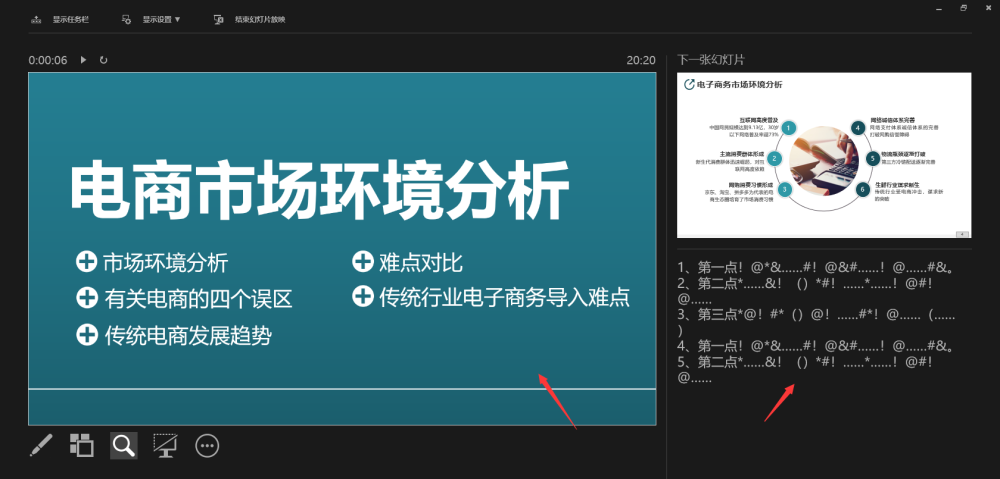Image resolution: width=1000 pixels, height=479 pixels.
Task: Click the elapsed time 0:00:06
Action: [x=48, y=60]
